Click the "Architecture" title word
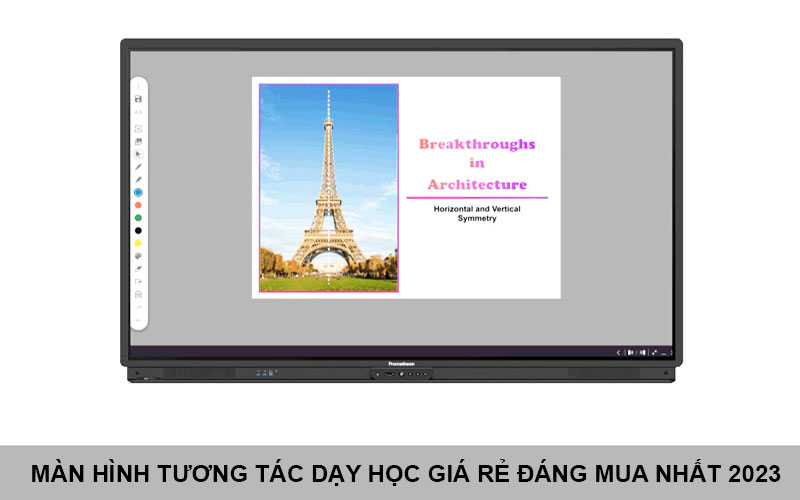The image size is (800, 500). pos(477,184)
